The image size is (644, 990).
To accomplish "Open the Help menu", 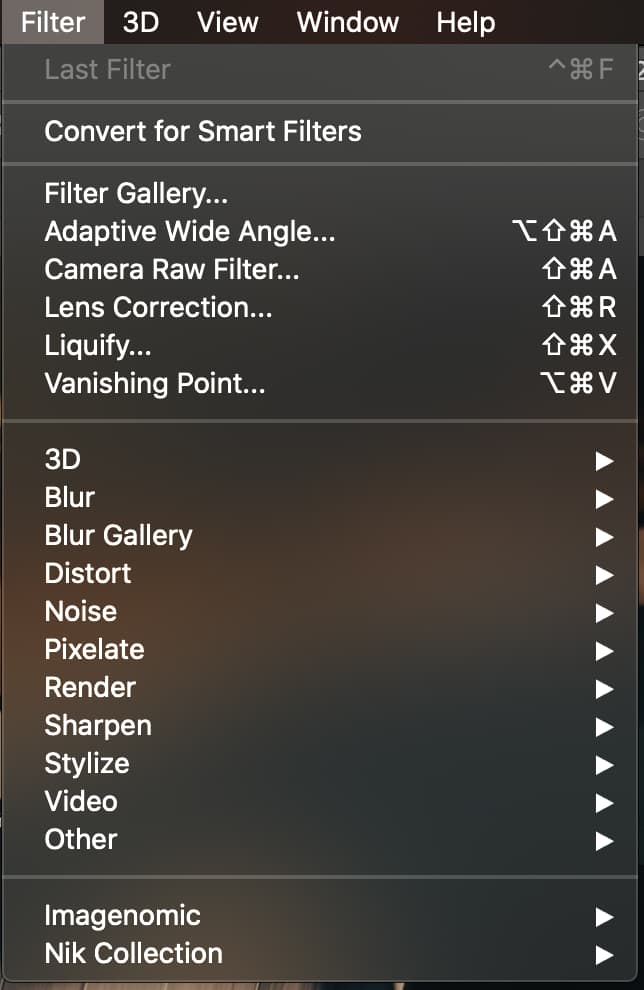I will tap(465, 22).
